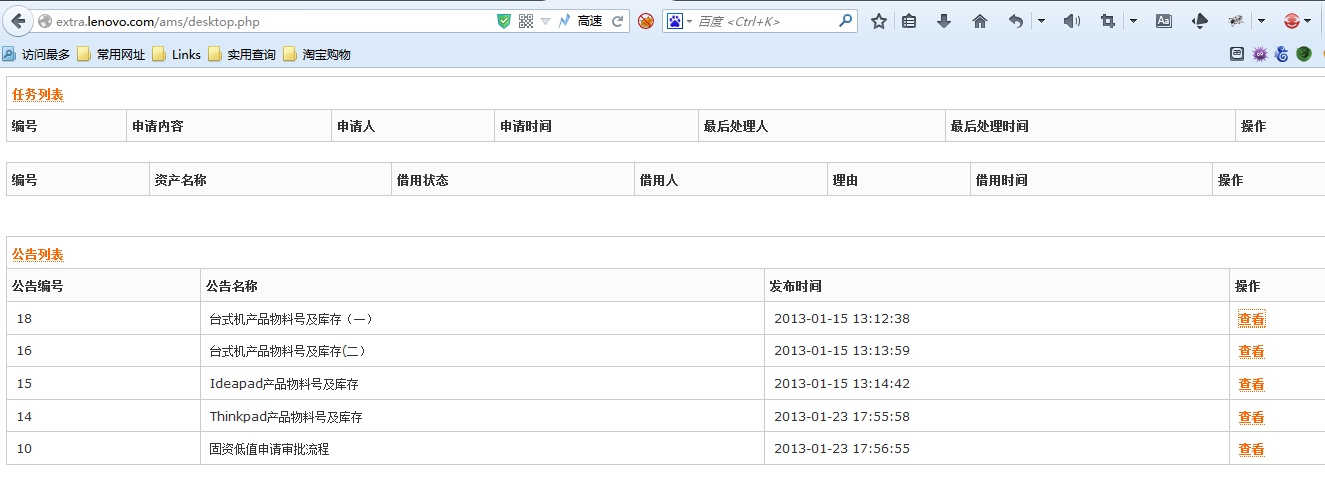Click the 2013-01-15 13:12:38 timestamp cell

pos(842,319)
